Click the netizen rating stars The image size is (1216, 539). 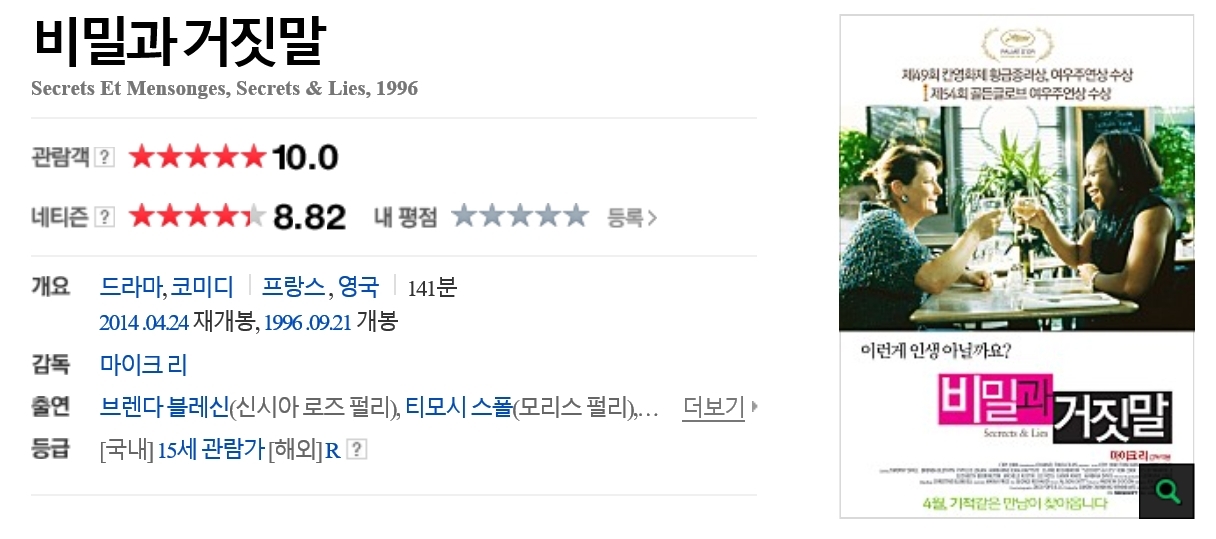coord(197,216)
